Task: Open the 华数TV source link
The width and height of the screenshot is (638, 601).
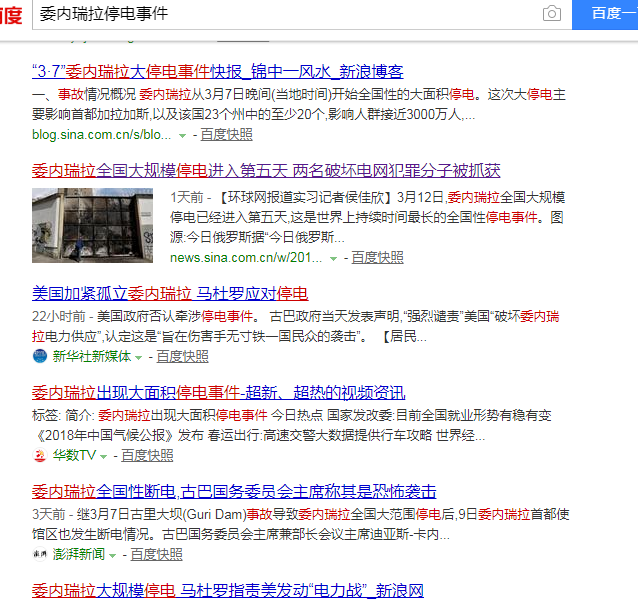Action: 74,455
